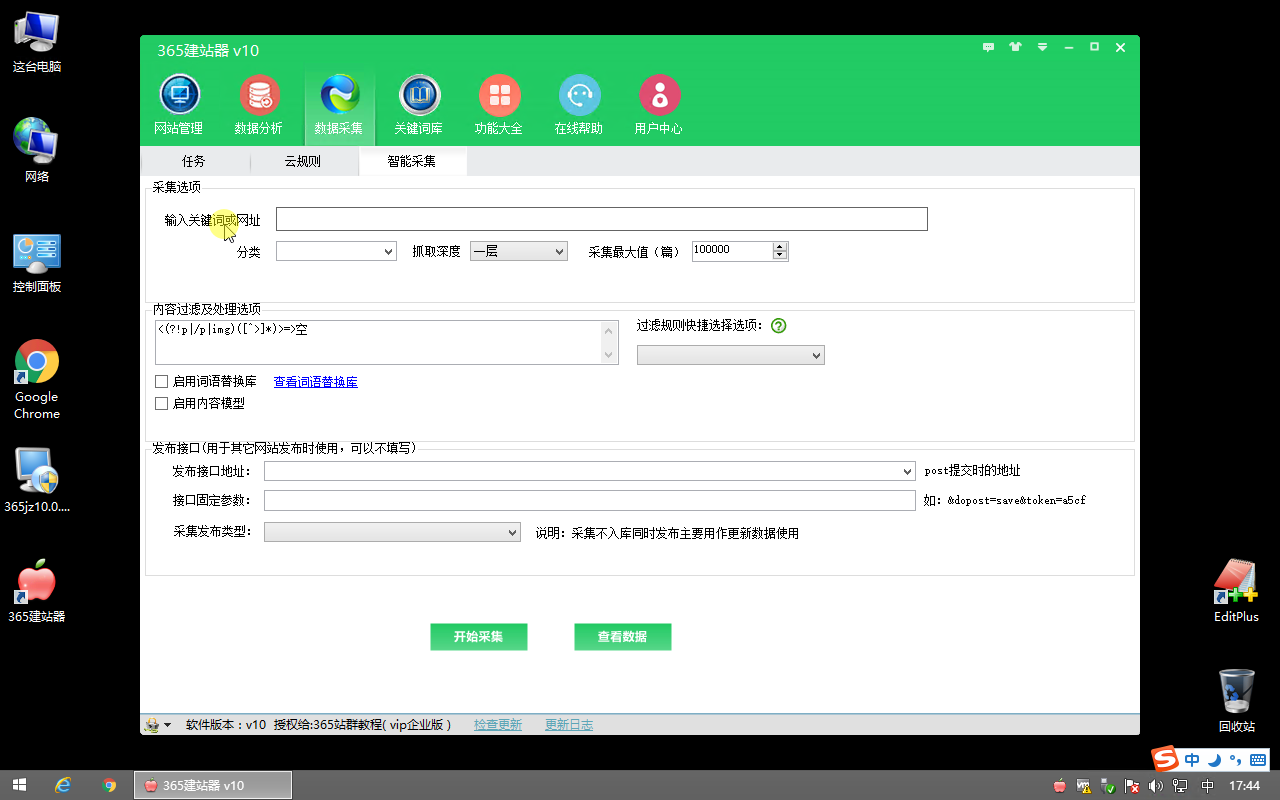Click the Windows Start button
The width and height of the screenshot is (1280, 800).
[19, 785]
